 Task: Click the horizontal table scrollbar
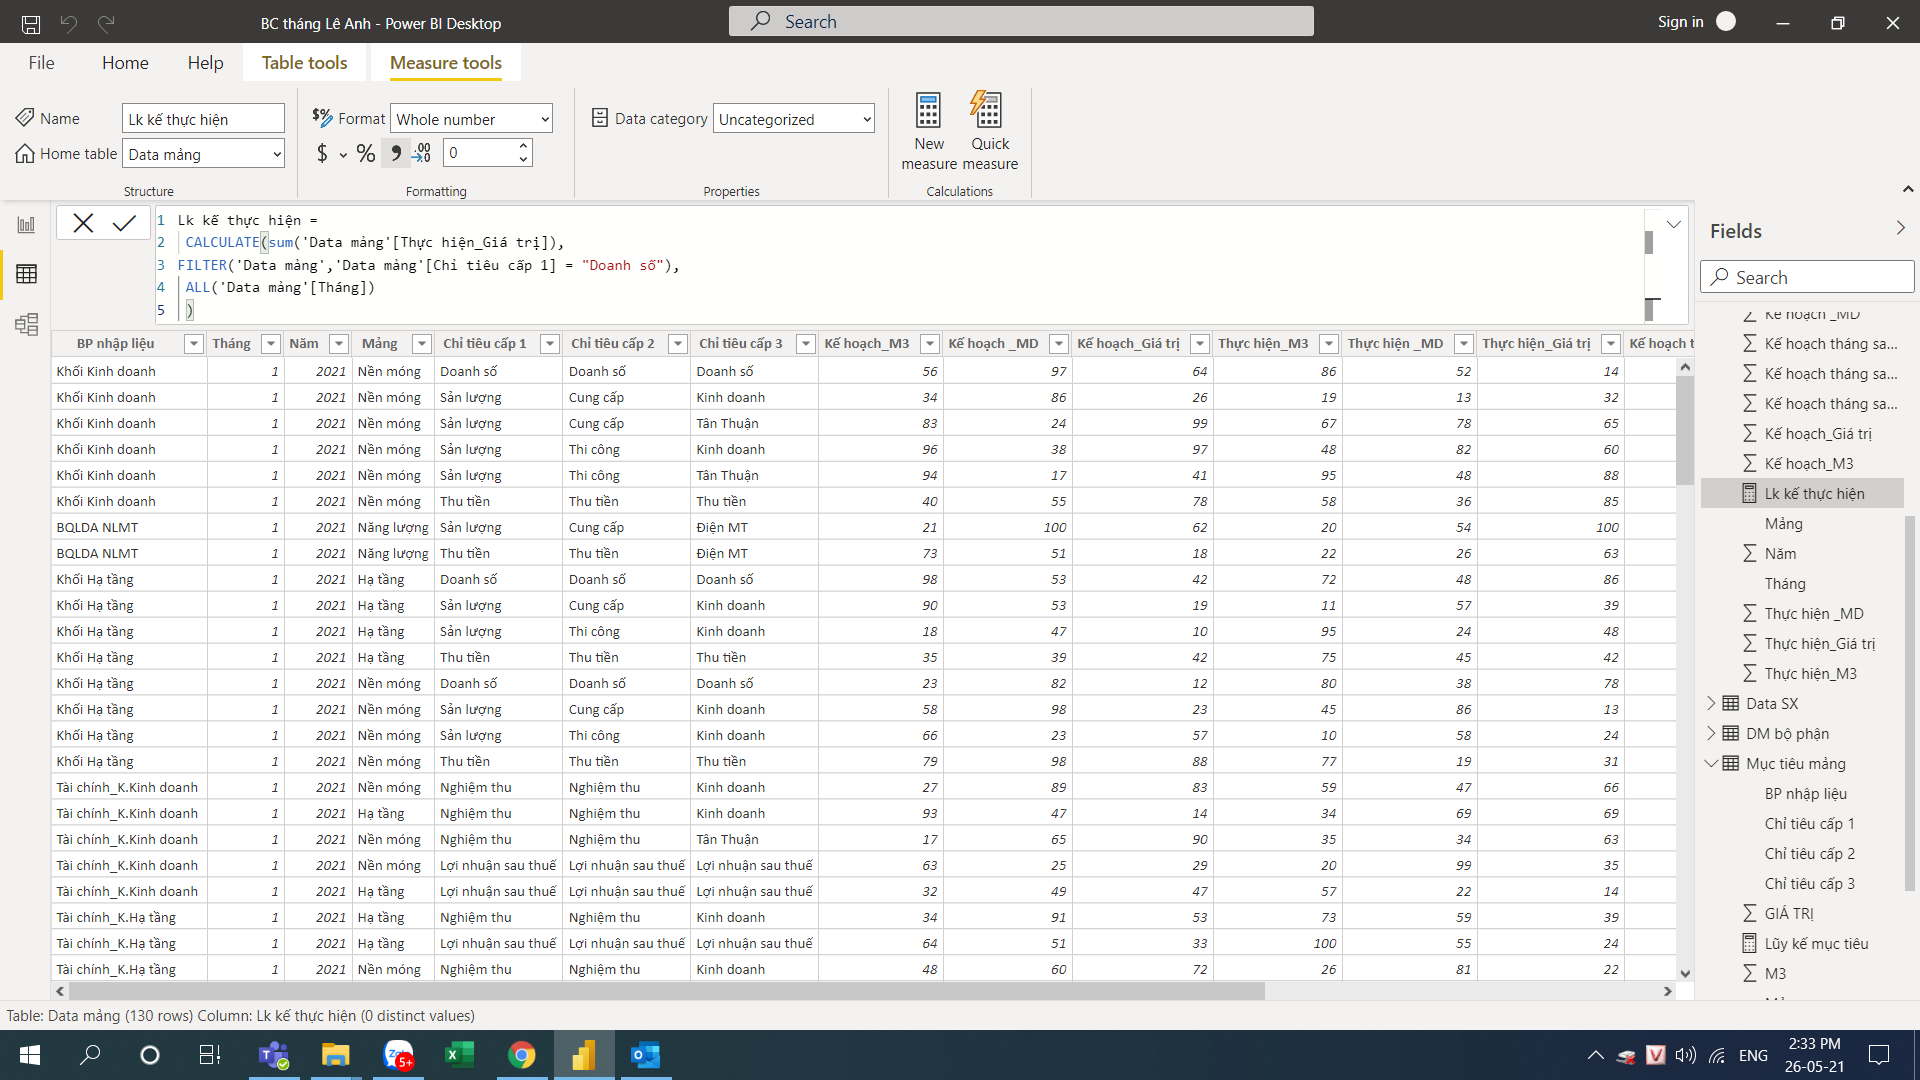pos(667,991)
